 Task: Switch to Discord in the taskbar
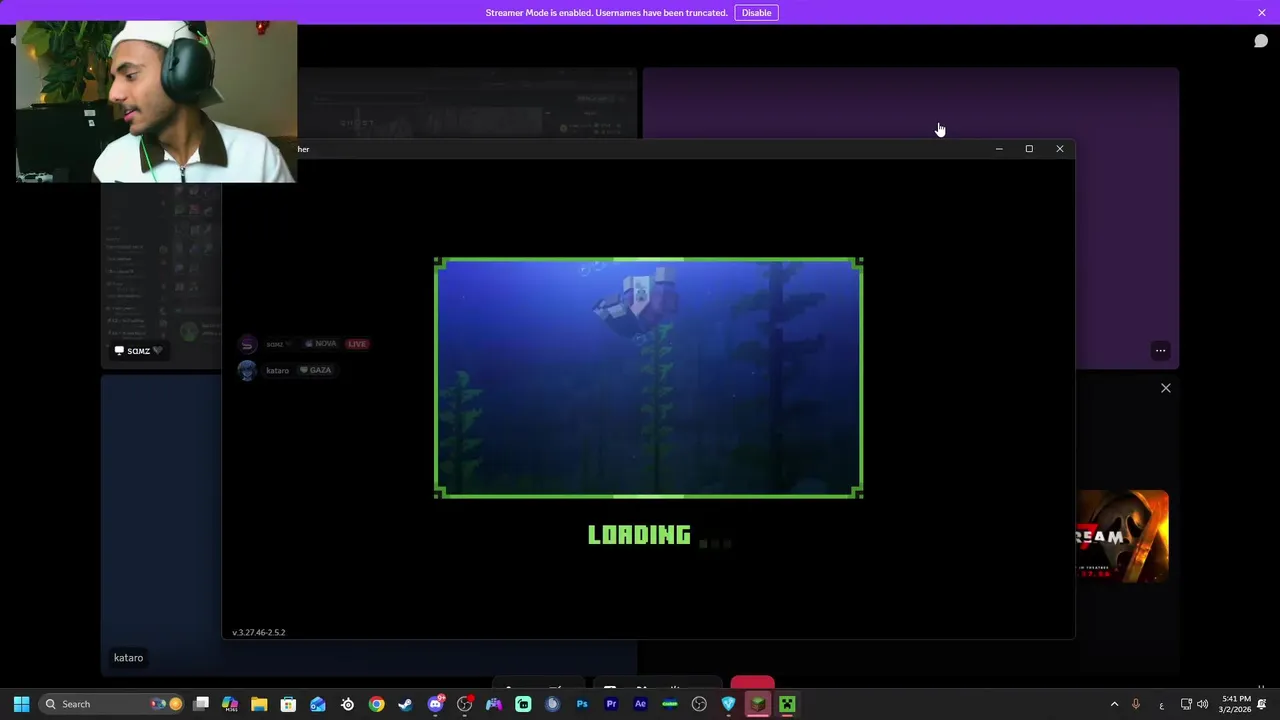tap(435, 704)
